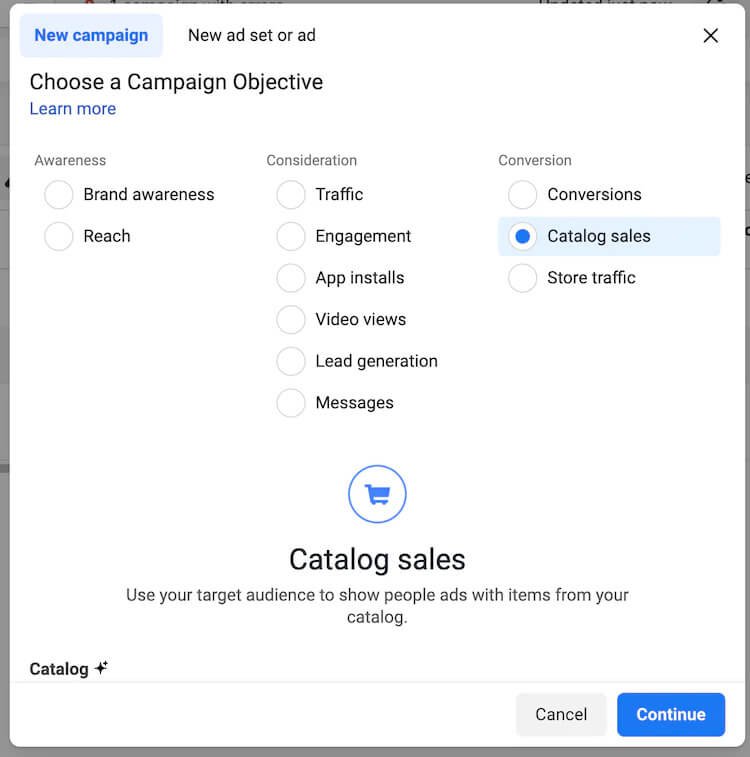Select the Brand awareness objective

(59, 195)
